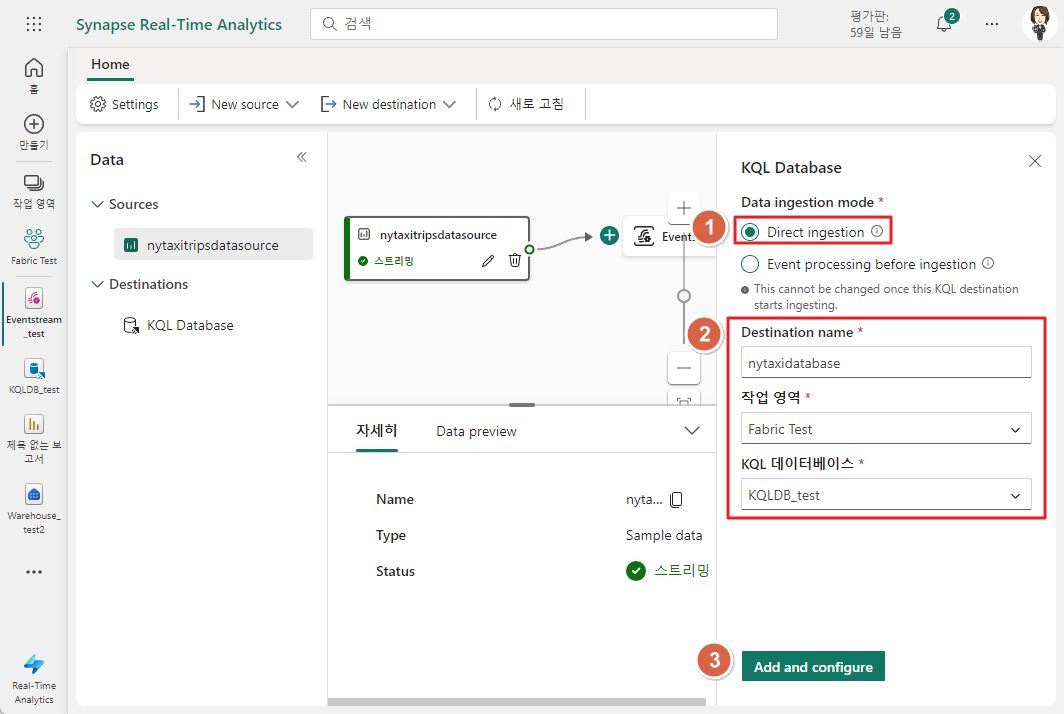This screenshot has width=1064, height=714.
Task: Select nytaxitripsdatasource in Sources tree
Action: click(x=213, y=245)
